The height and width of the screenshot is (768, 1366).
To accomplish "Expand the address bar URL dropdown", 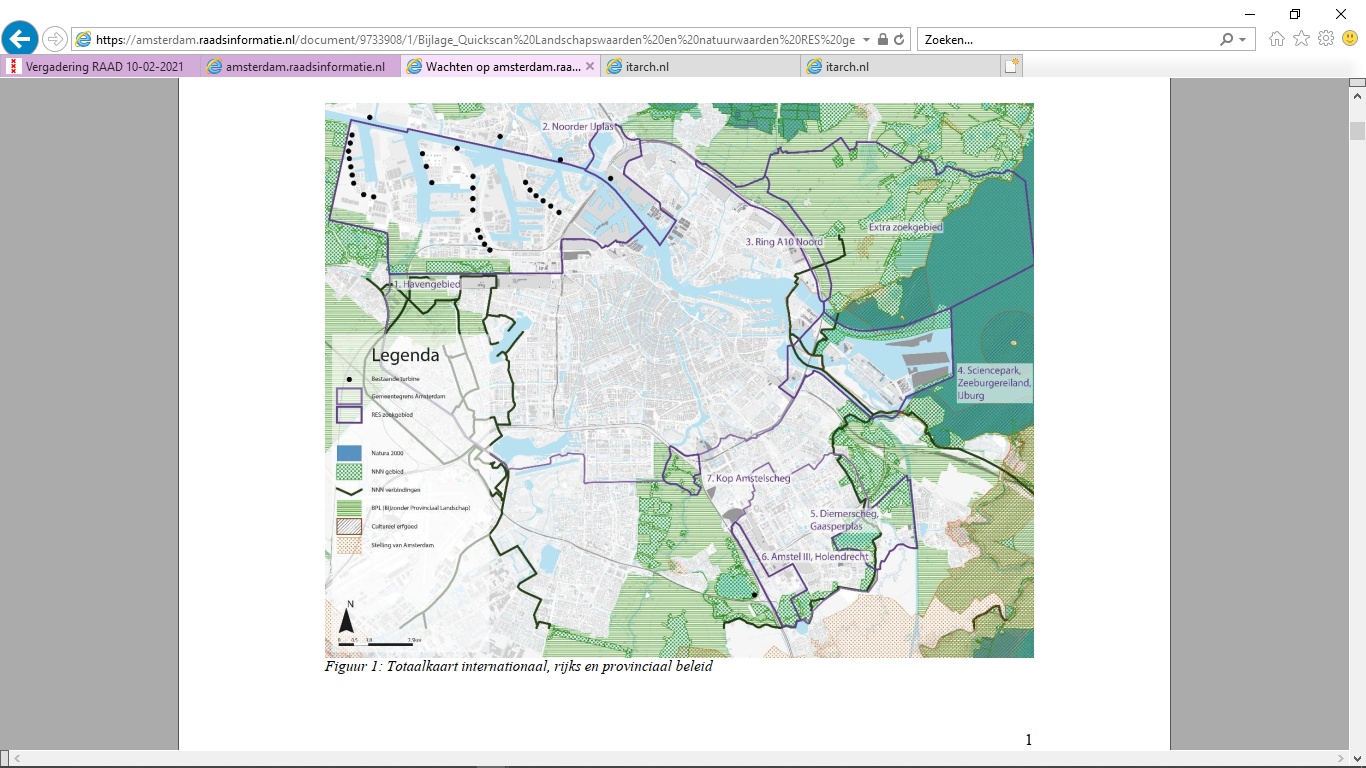I will (x=866, y=40).
